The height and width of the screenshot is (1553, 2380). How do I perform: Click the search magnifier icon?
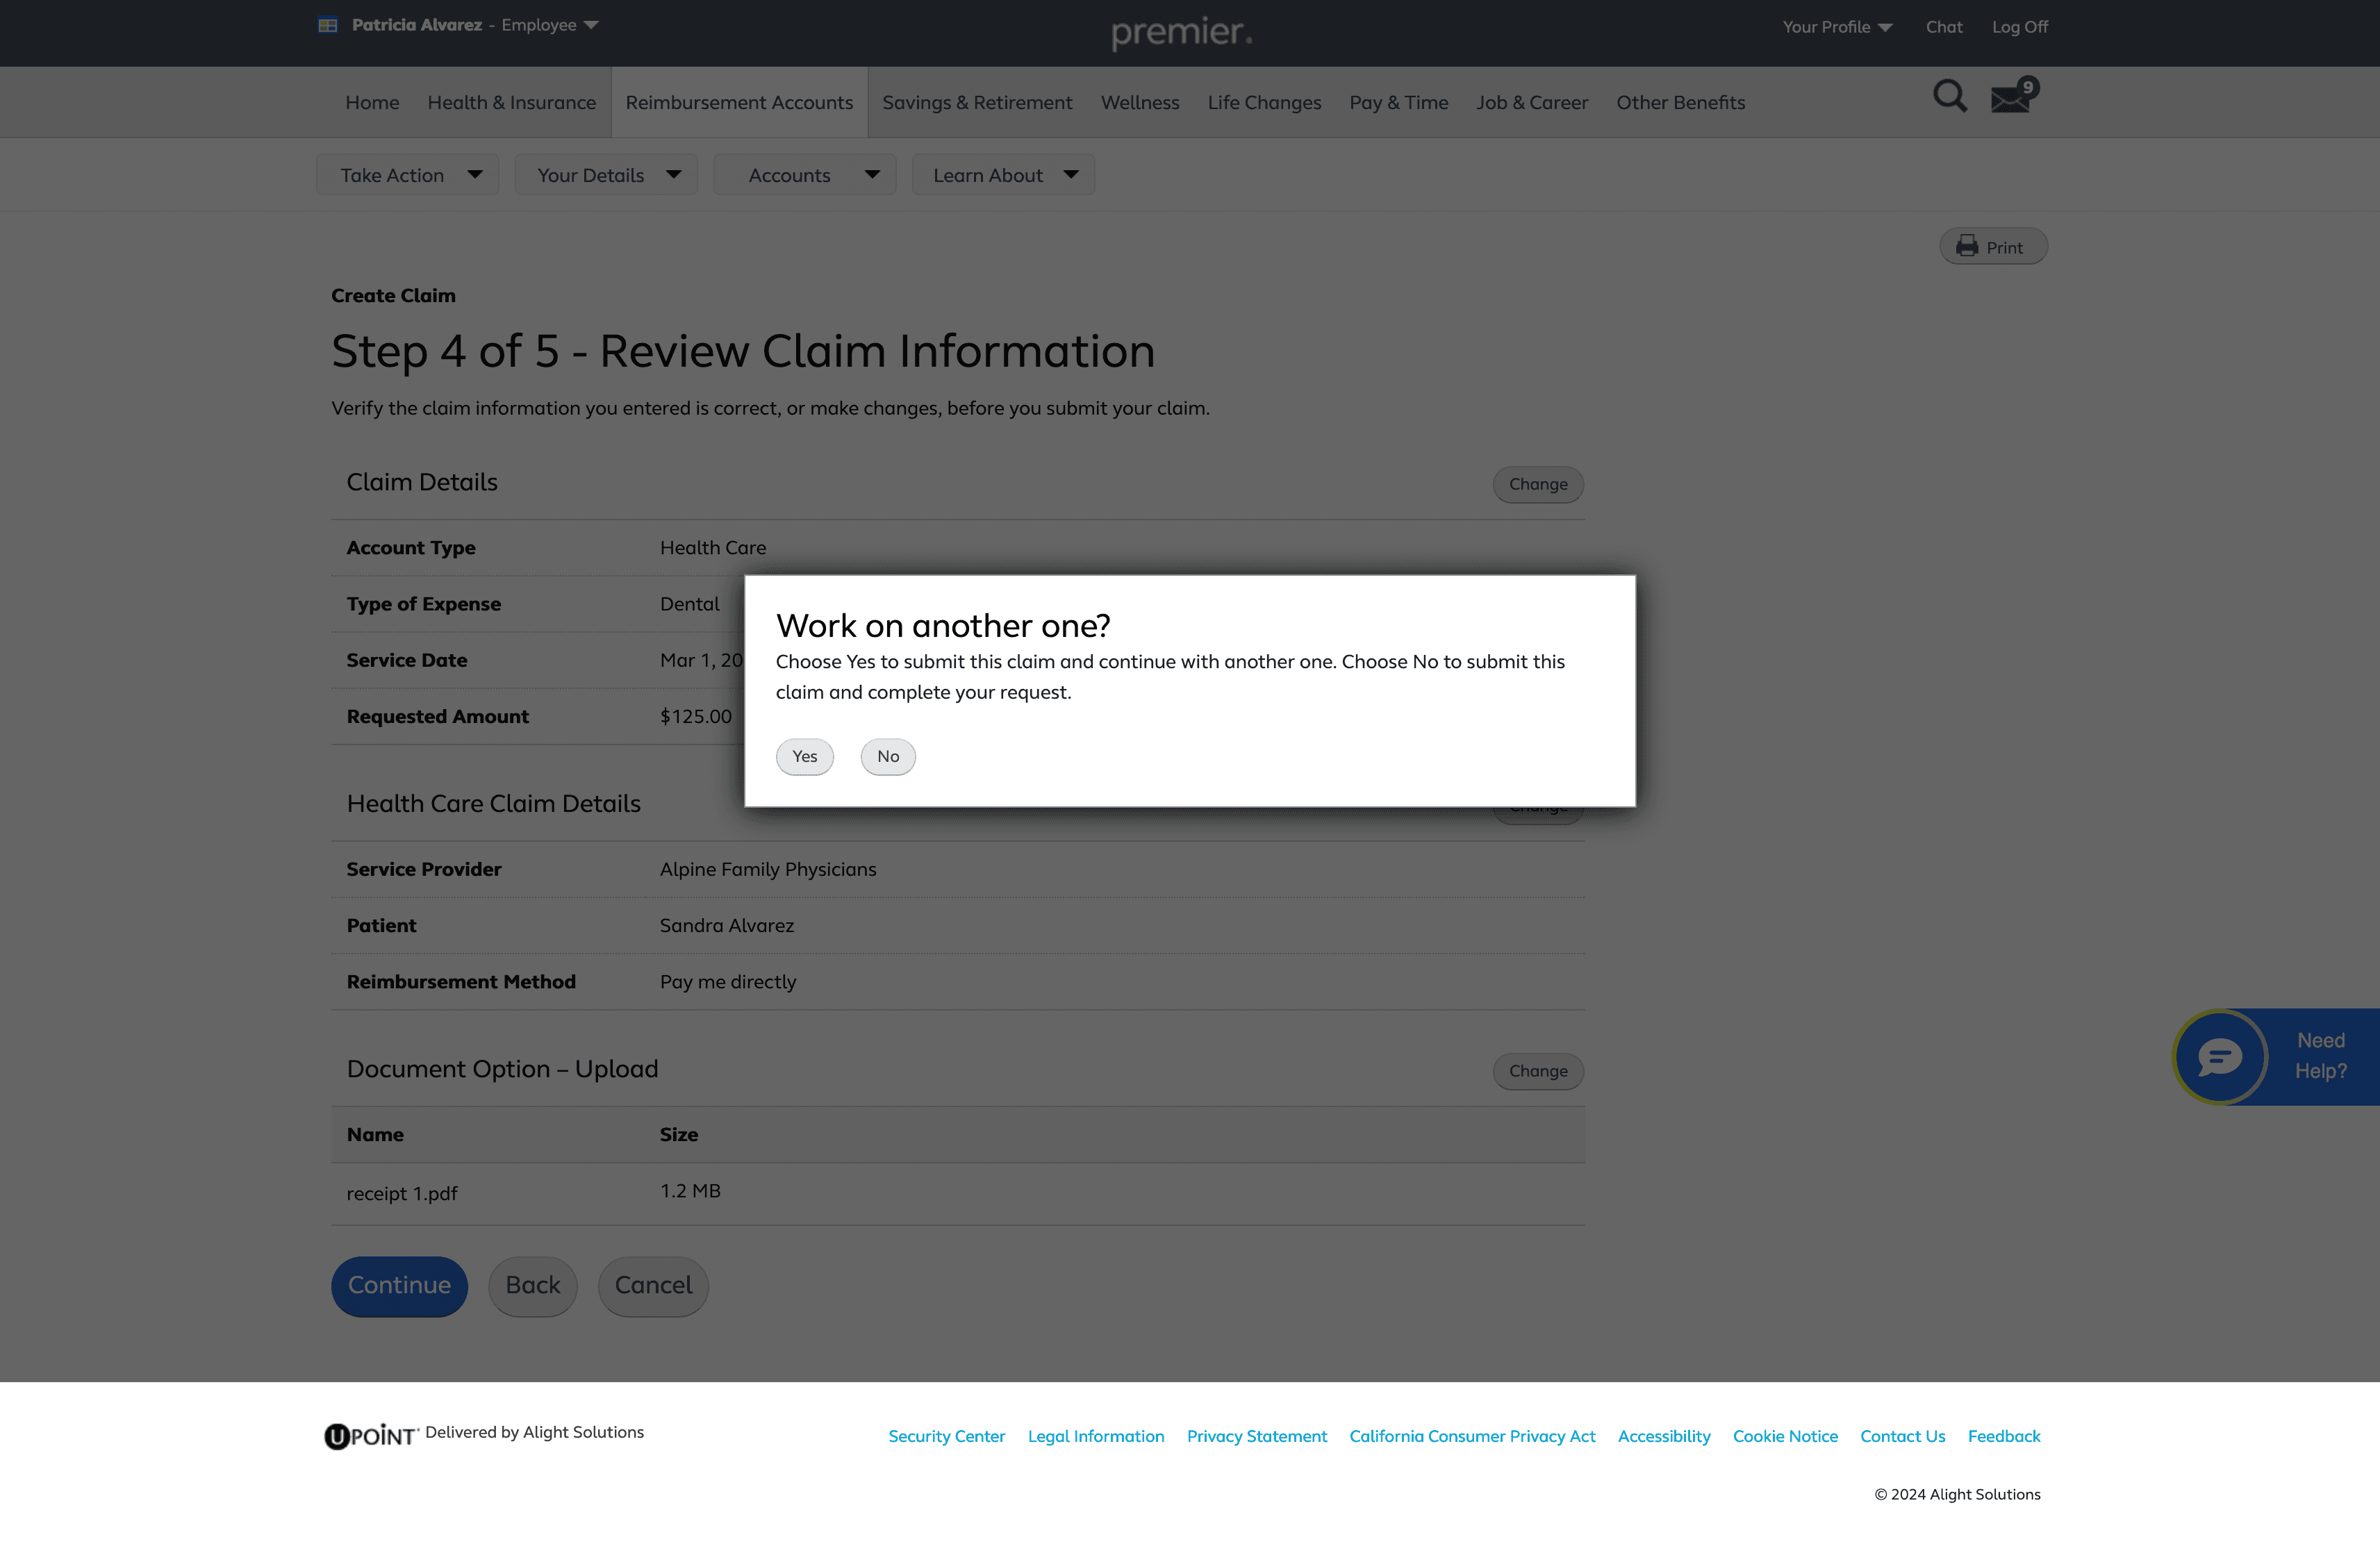tap(1949, 97)
